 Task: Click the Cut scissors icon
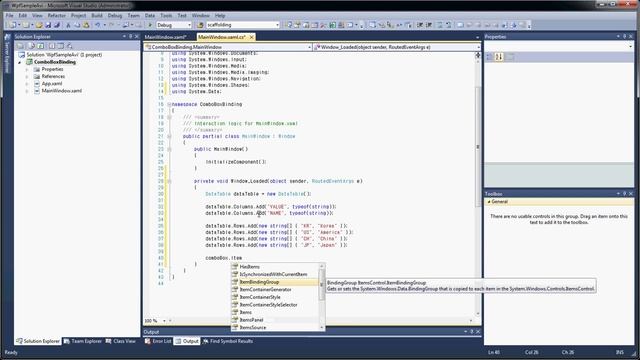(68, 25)
